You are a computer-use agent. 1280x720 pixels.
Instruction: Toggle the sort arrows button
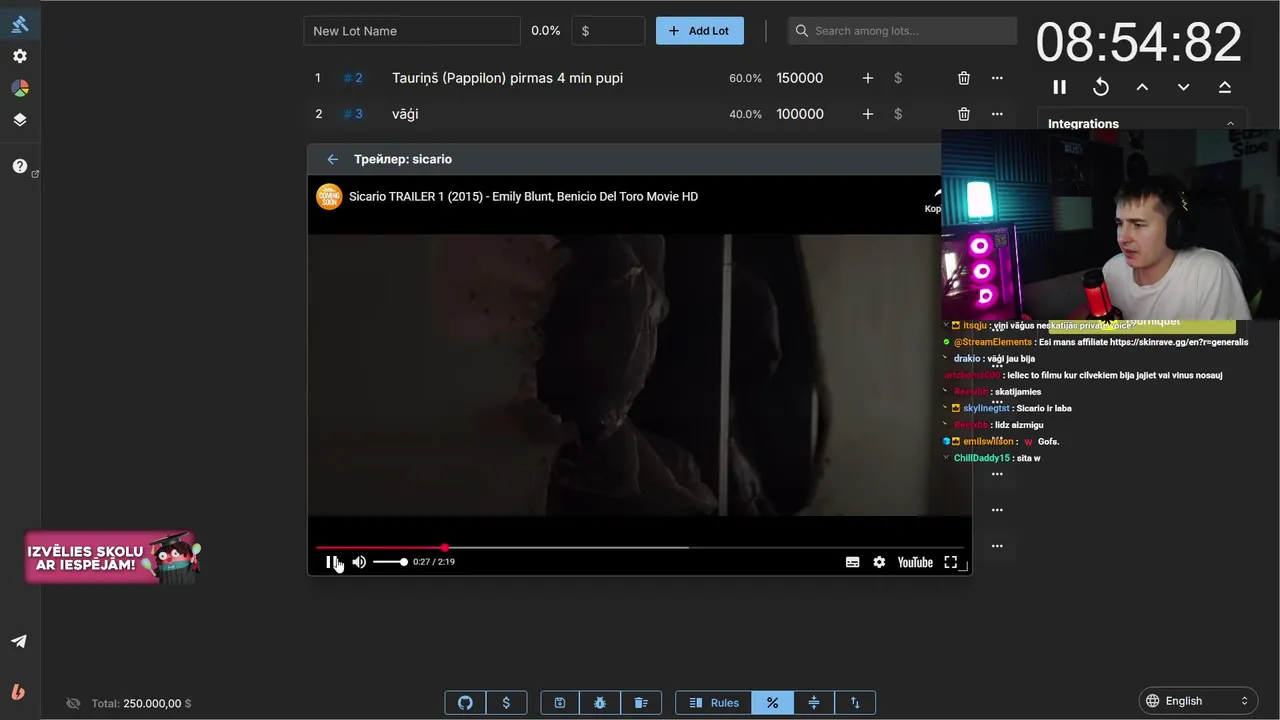[x=855, y=703]
